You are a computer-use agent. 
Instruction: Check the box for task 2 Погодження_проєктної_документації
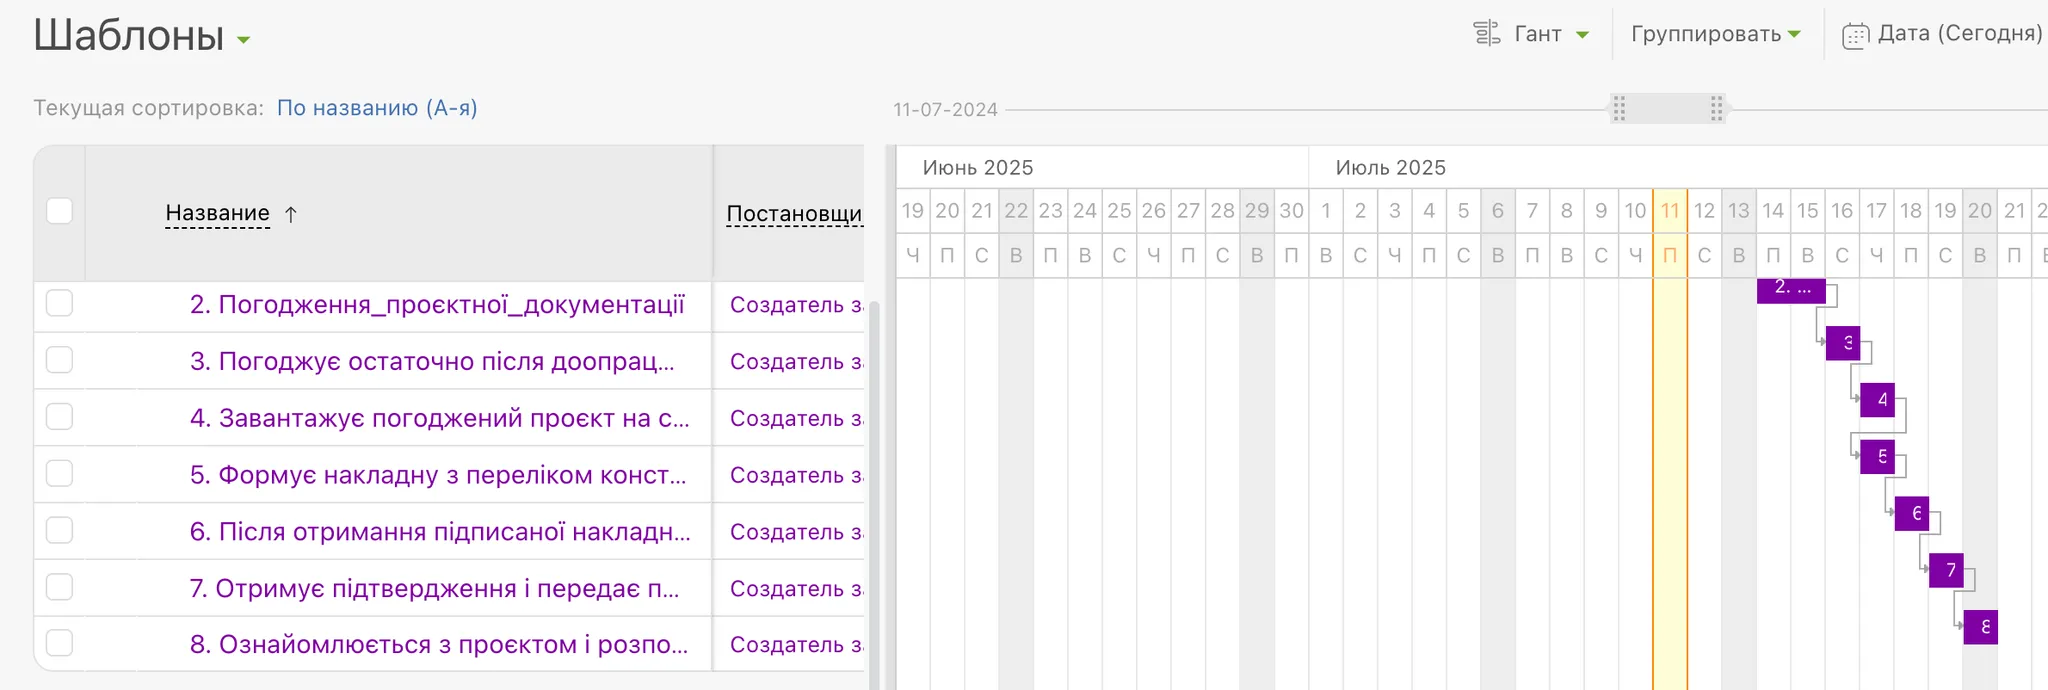click(x=60, y=304)
